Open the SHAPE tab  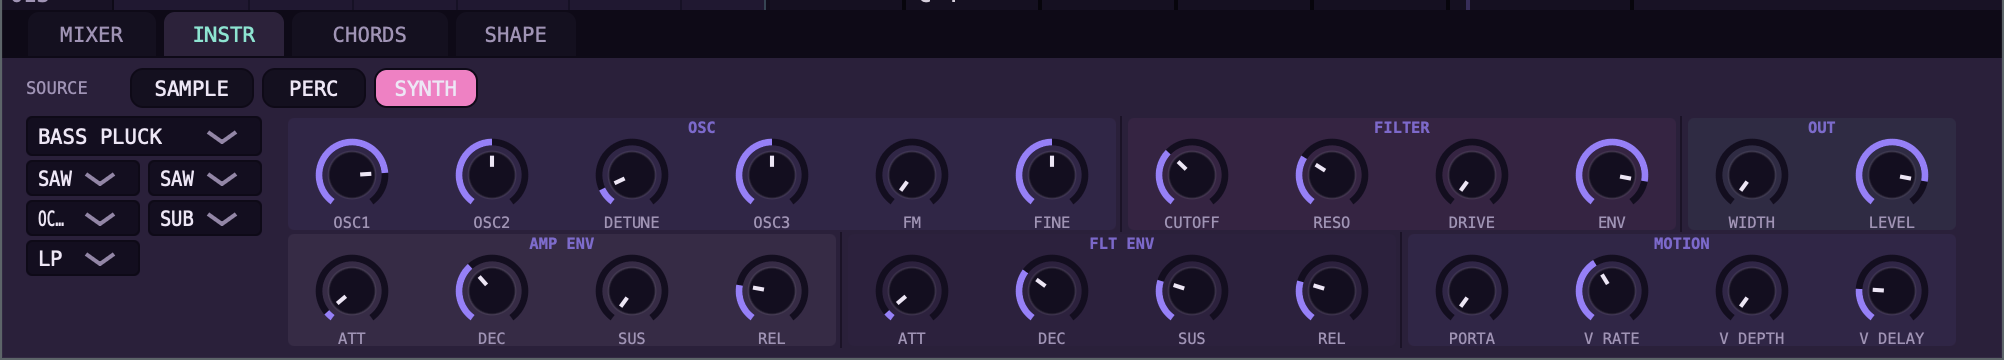(x=516, y=35)
